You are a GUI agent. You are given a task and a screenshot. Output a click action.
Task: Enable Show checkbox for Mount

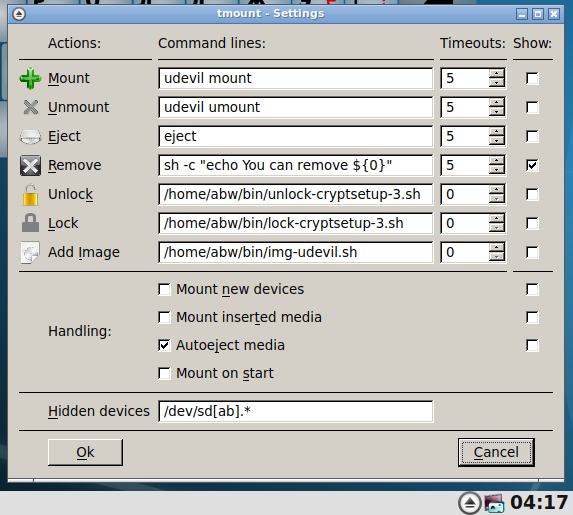click(532, 78)
